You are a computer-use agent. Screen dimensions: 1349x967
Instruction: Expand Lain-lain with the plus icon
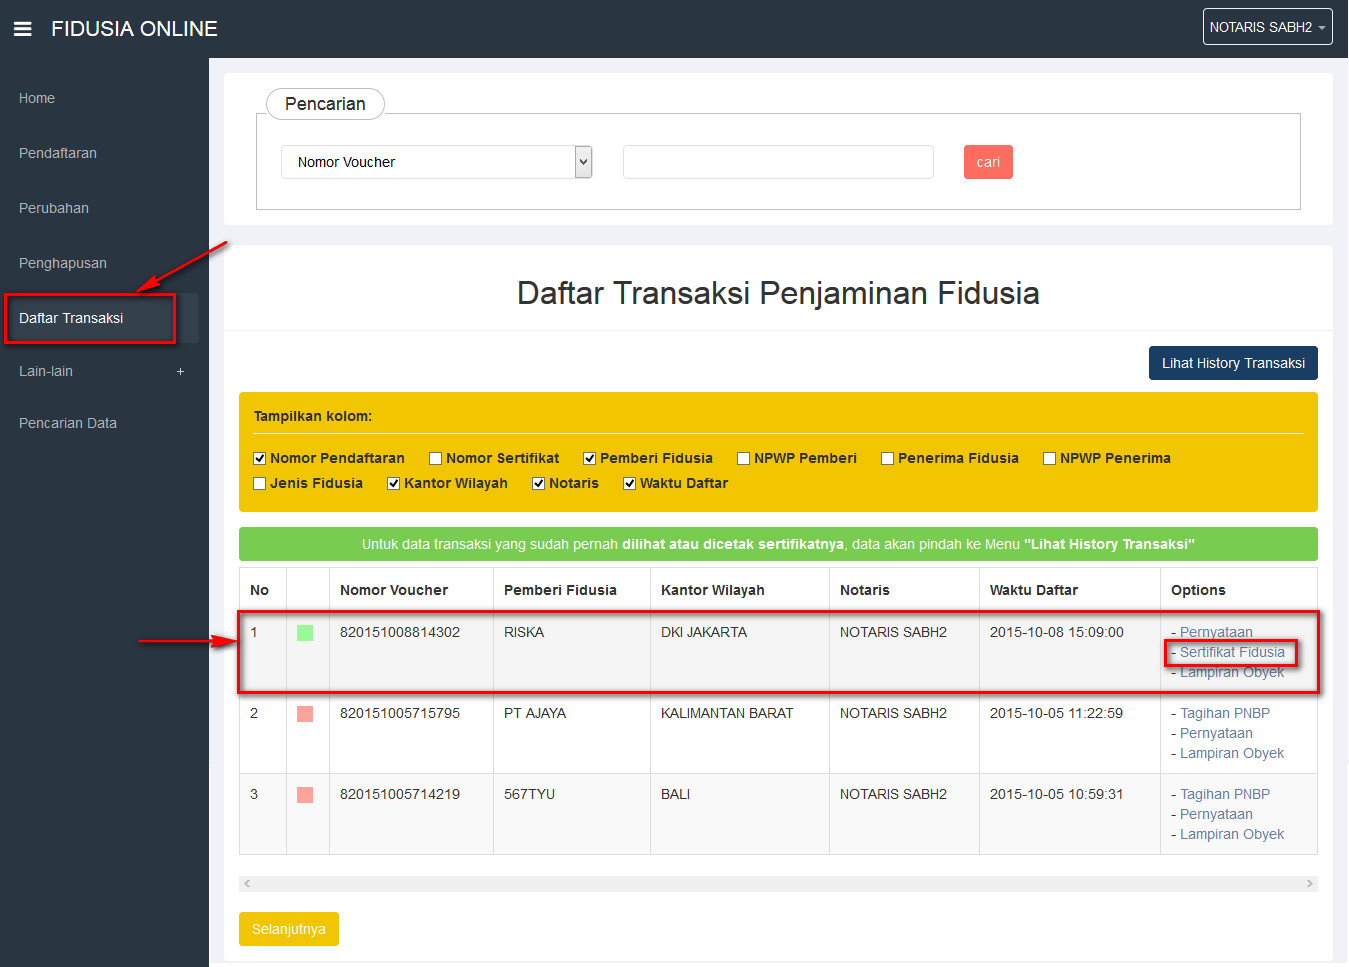point(180,372)
